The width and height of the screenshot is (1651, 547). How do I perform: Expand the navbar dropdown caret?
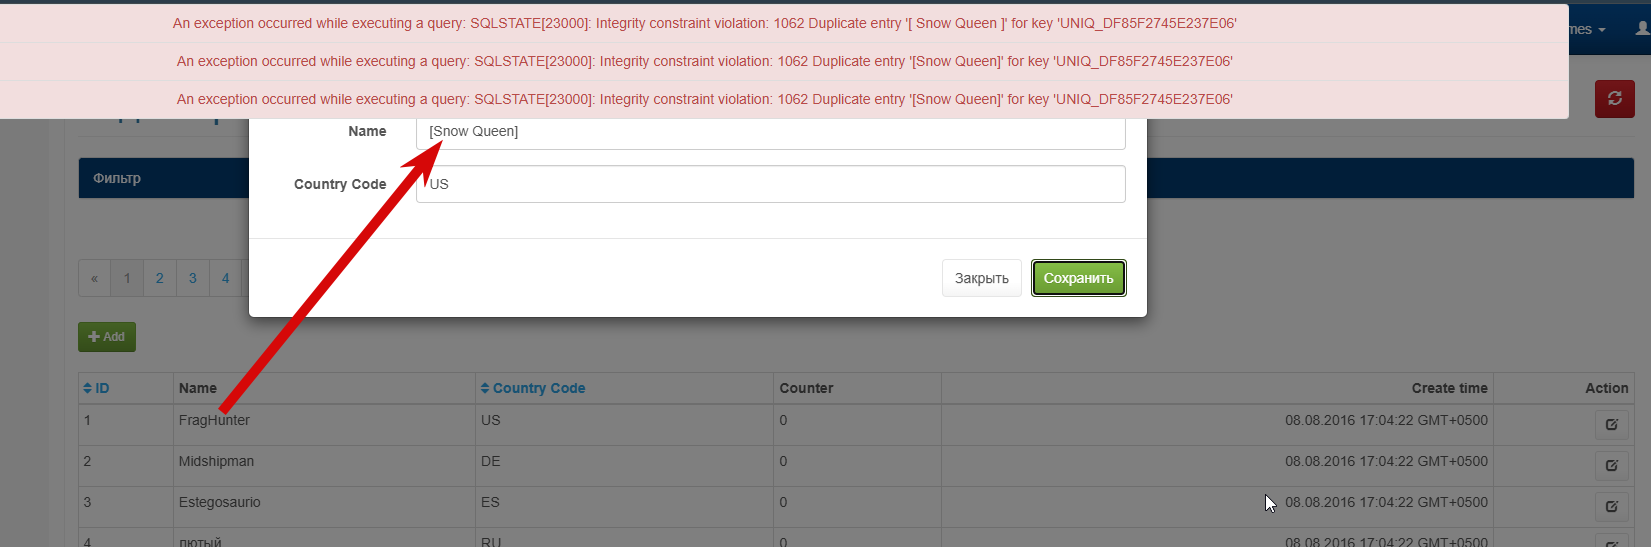(x=1601, y=30)
